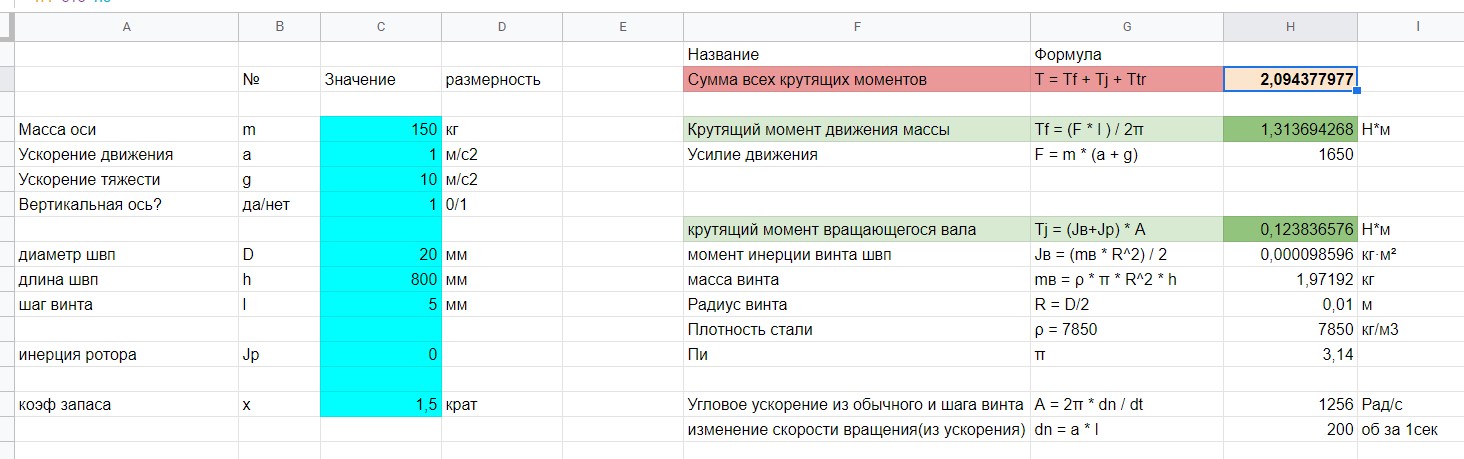This screenshot has width=1464, height=459.
Task: Click the column E header
Action: tap(622, 28)
